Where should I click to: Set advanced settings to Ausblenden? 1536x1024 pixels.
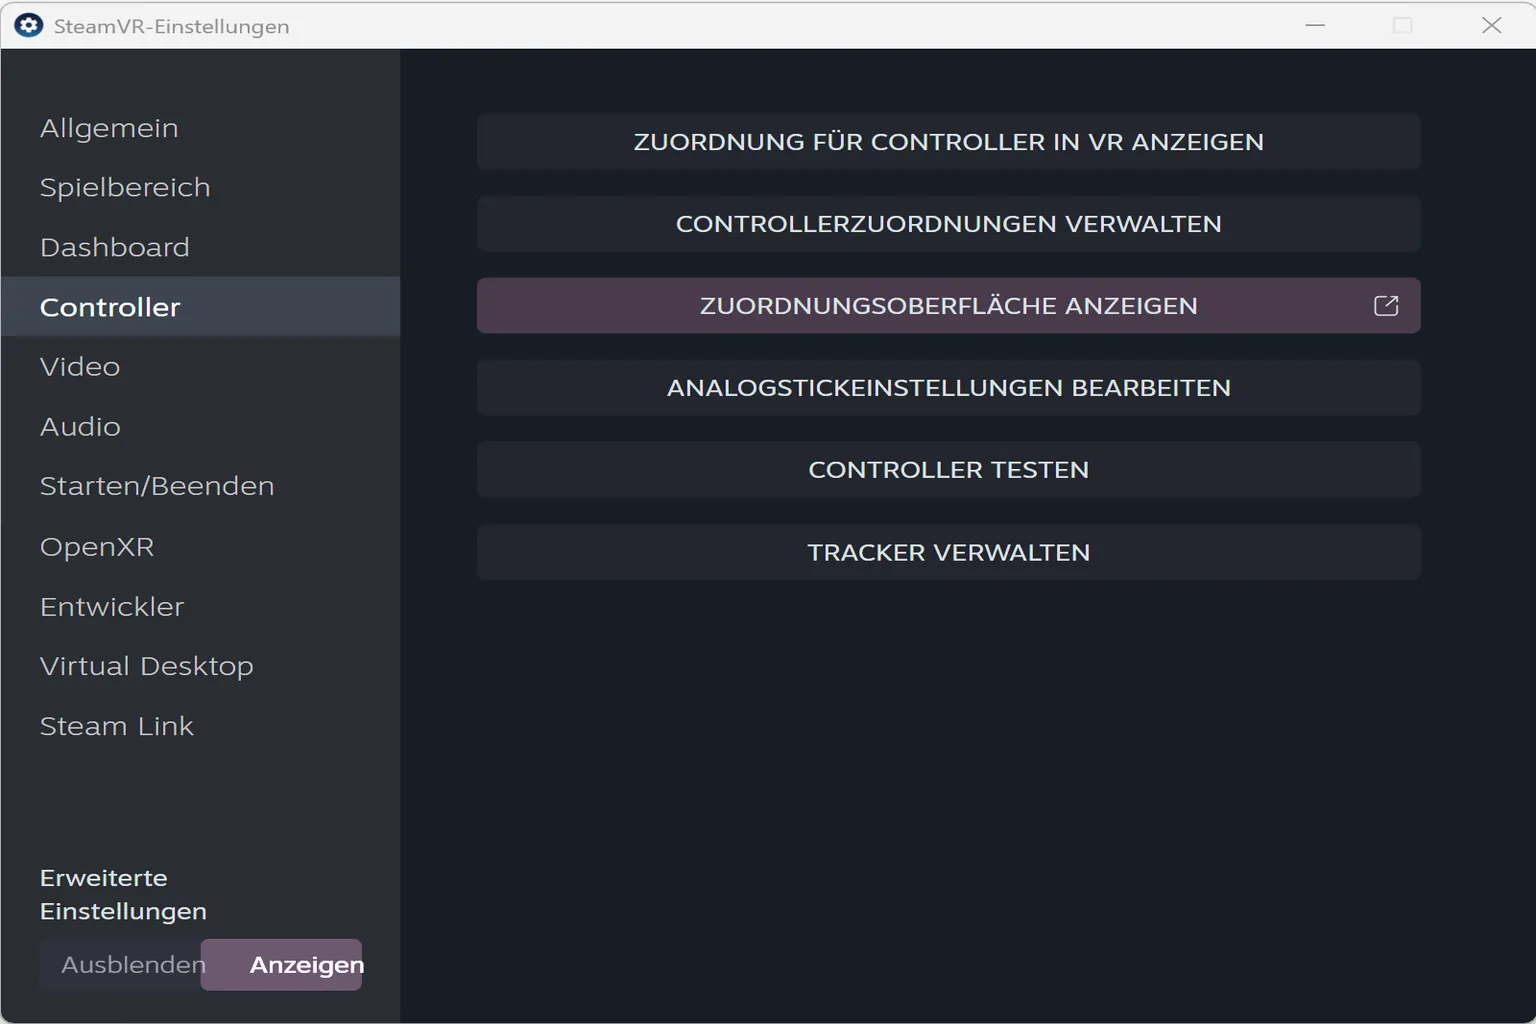(x=122, y=965)
